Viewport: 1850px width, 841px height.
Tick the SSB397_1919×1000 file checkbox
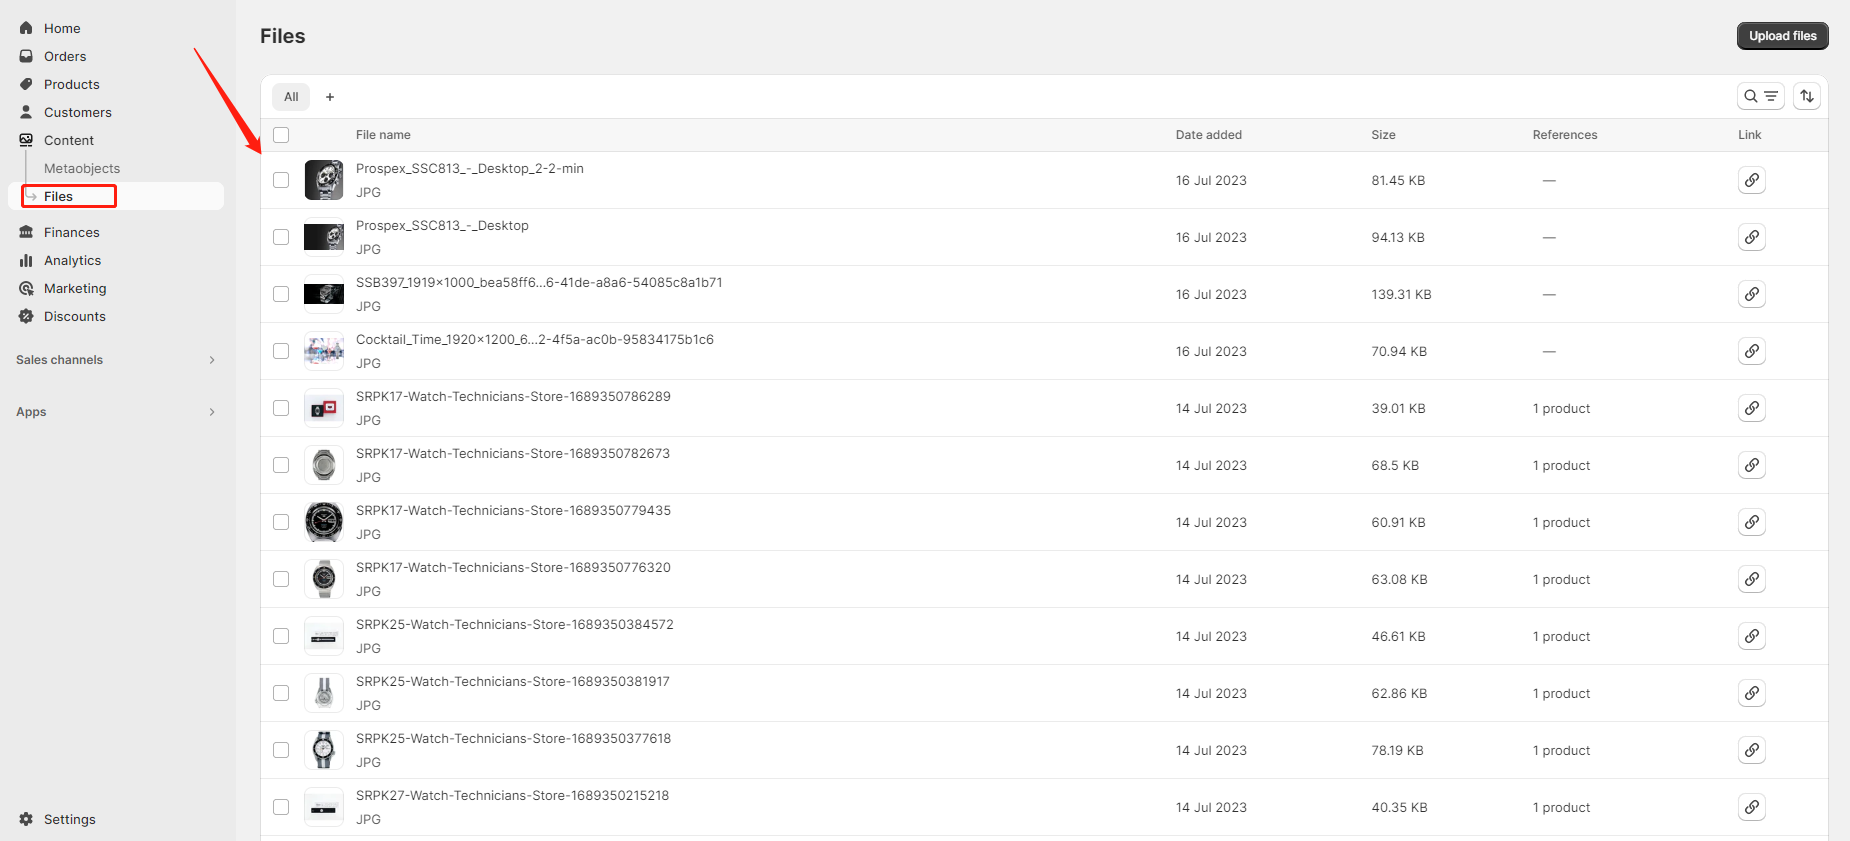coord(281,294)
